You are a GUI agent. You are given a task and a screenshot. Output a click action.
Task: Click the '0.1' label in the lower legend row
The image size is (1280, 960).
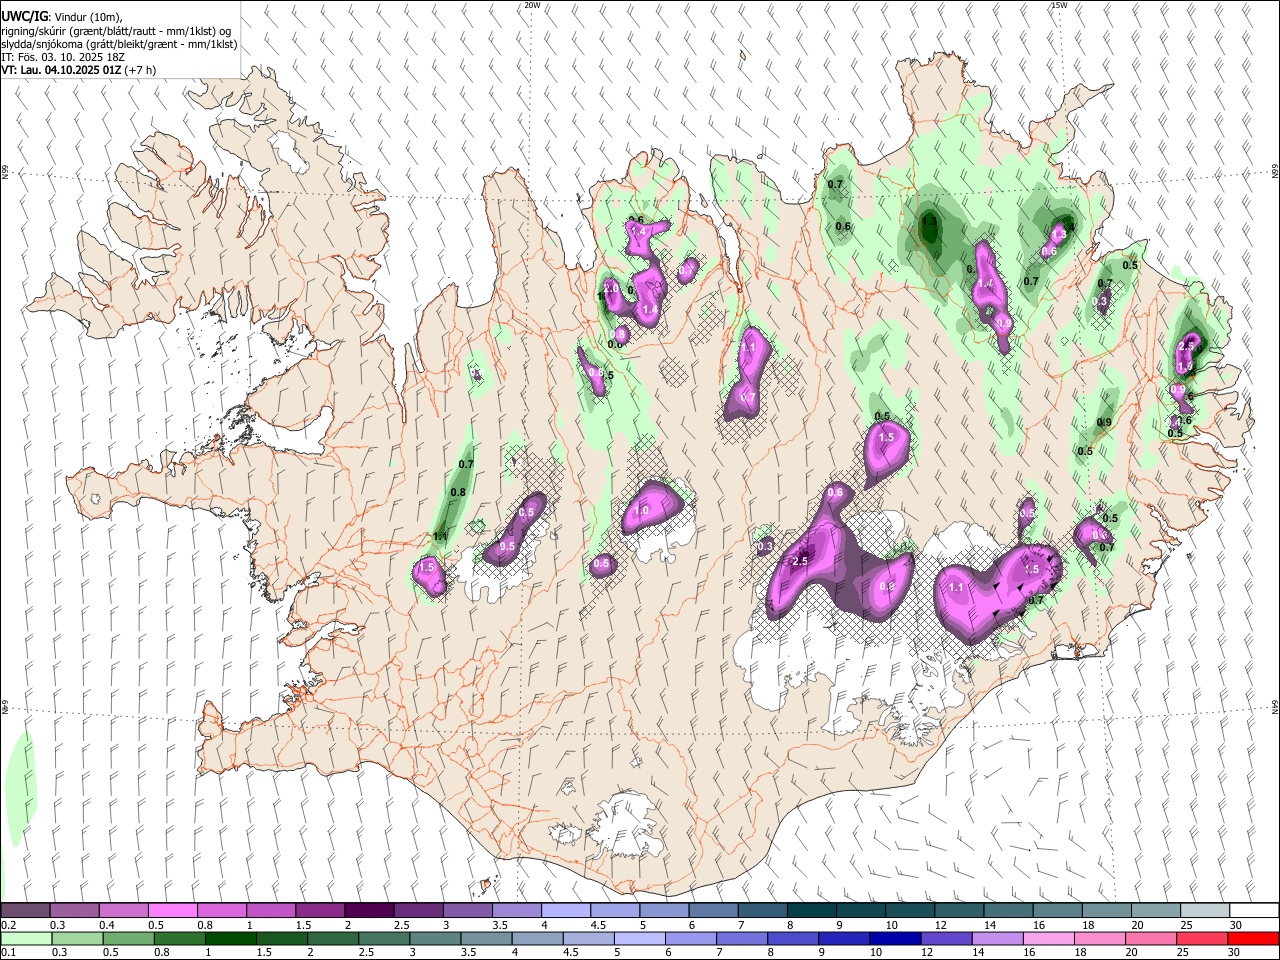pos(8,953)
